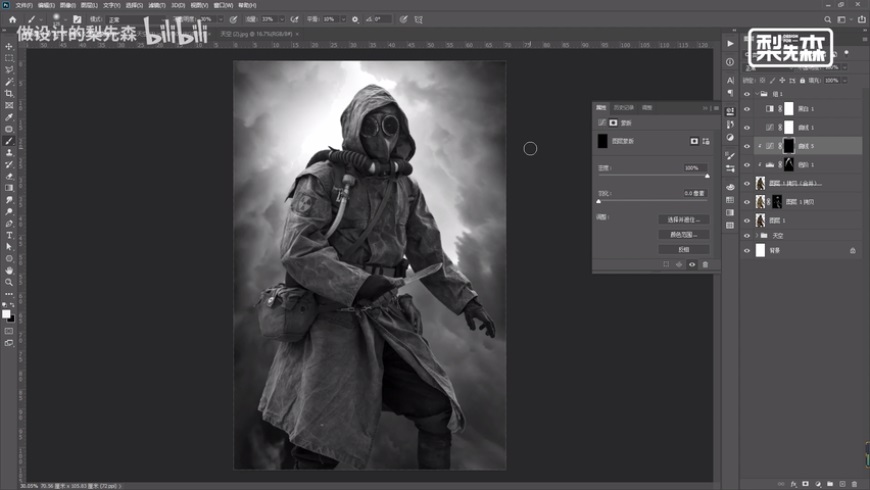Click the density slider handle

coord(707,176)
